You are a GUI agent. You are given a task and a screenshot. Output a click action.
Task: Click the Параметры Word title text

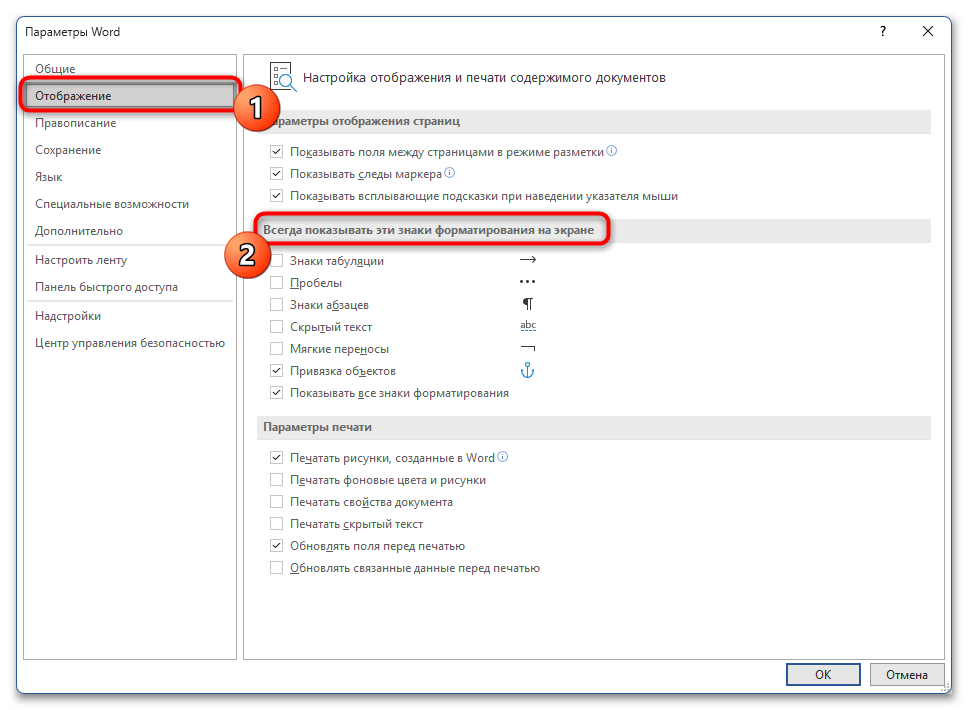[x=73, y=32]
